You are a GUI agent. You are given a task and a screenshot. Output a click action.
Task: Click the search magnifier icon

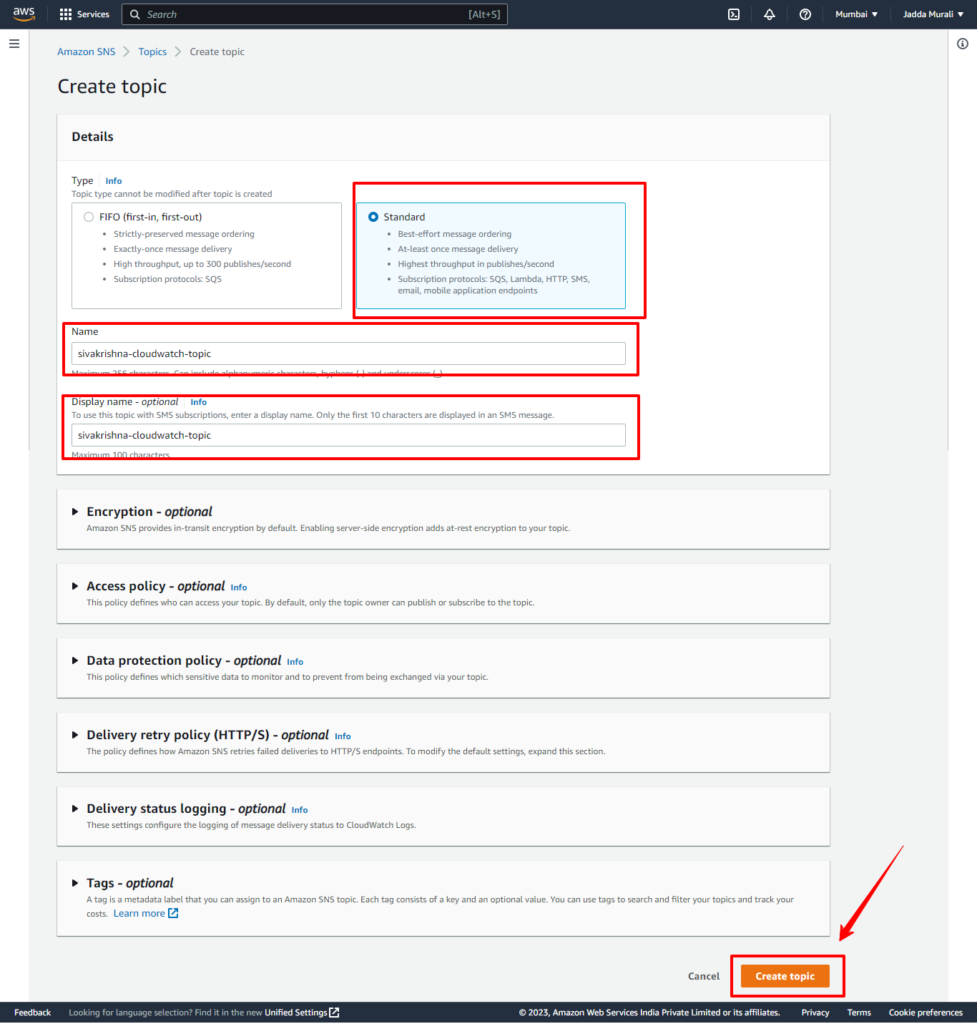tap(135, 14)
